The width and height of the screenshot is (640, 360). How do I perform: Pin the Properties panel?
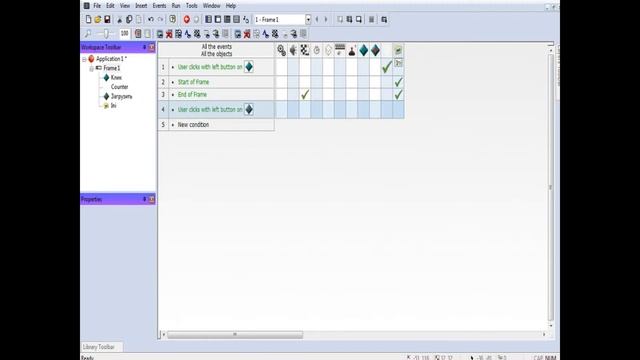coord(144,199)
